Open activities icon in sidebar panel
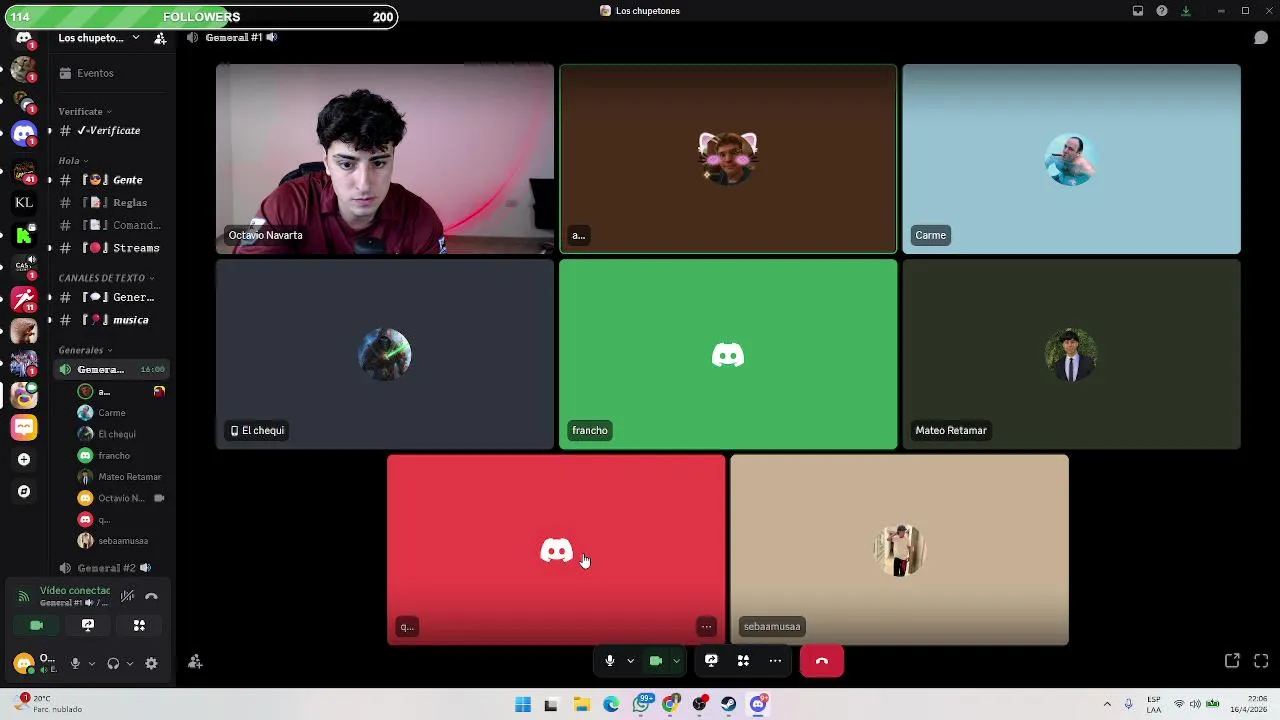Image resolution: width=1280 pixels, height=720 pixels. tap(139, 625)
